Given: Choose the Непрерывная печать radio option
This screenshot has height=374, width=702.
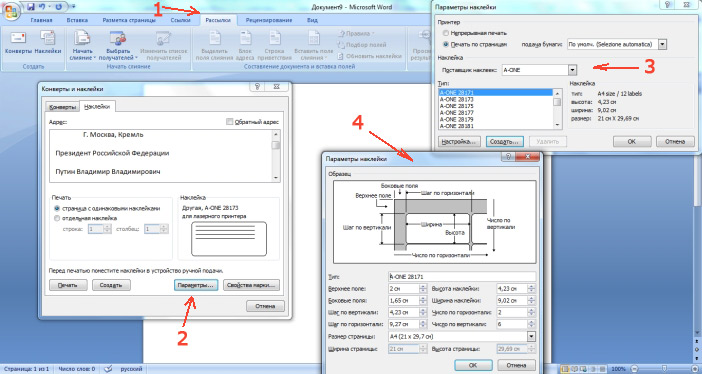Looking at the screenshot, I should coord(445,33).
